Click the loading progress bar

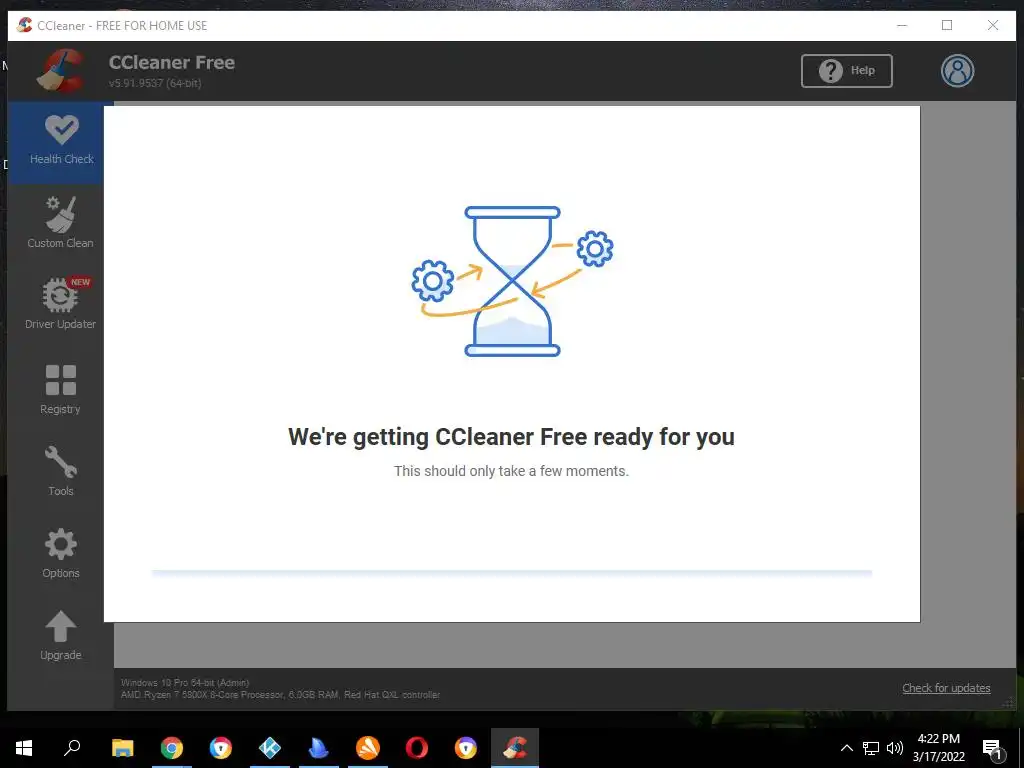(x=512, y=573)
